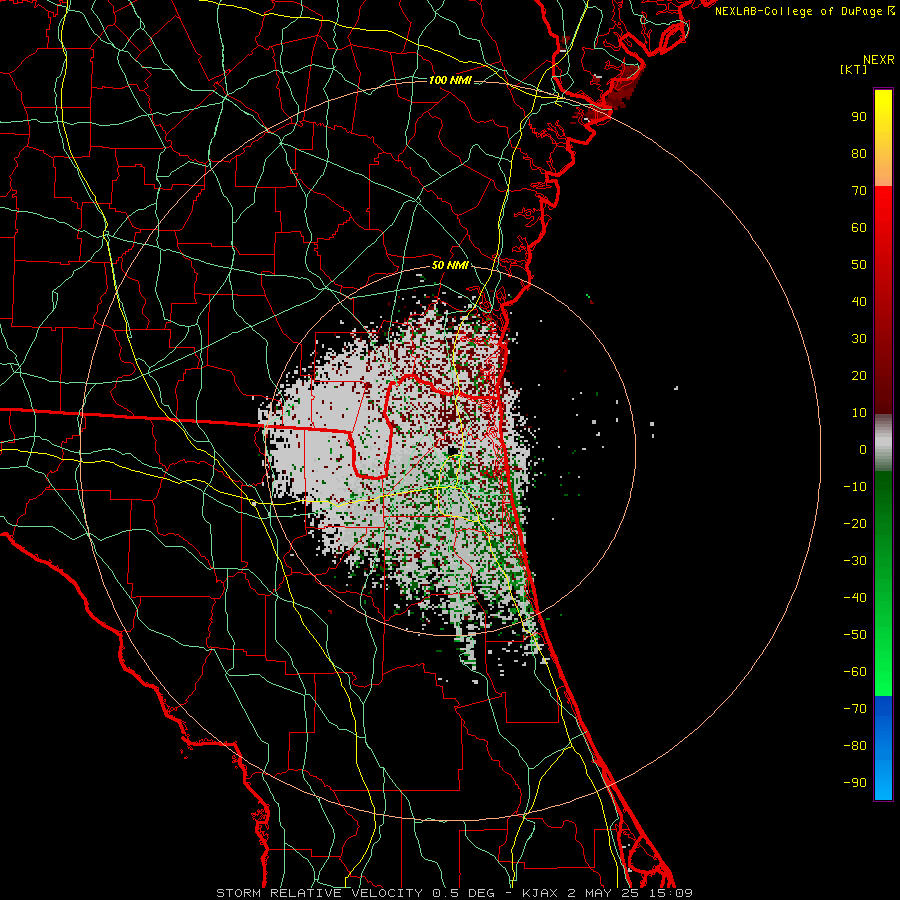Pick the yellow segment of the color bar
Screen dimensions: 900x900
[883, 118]
